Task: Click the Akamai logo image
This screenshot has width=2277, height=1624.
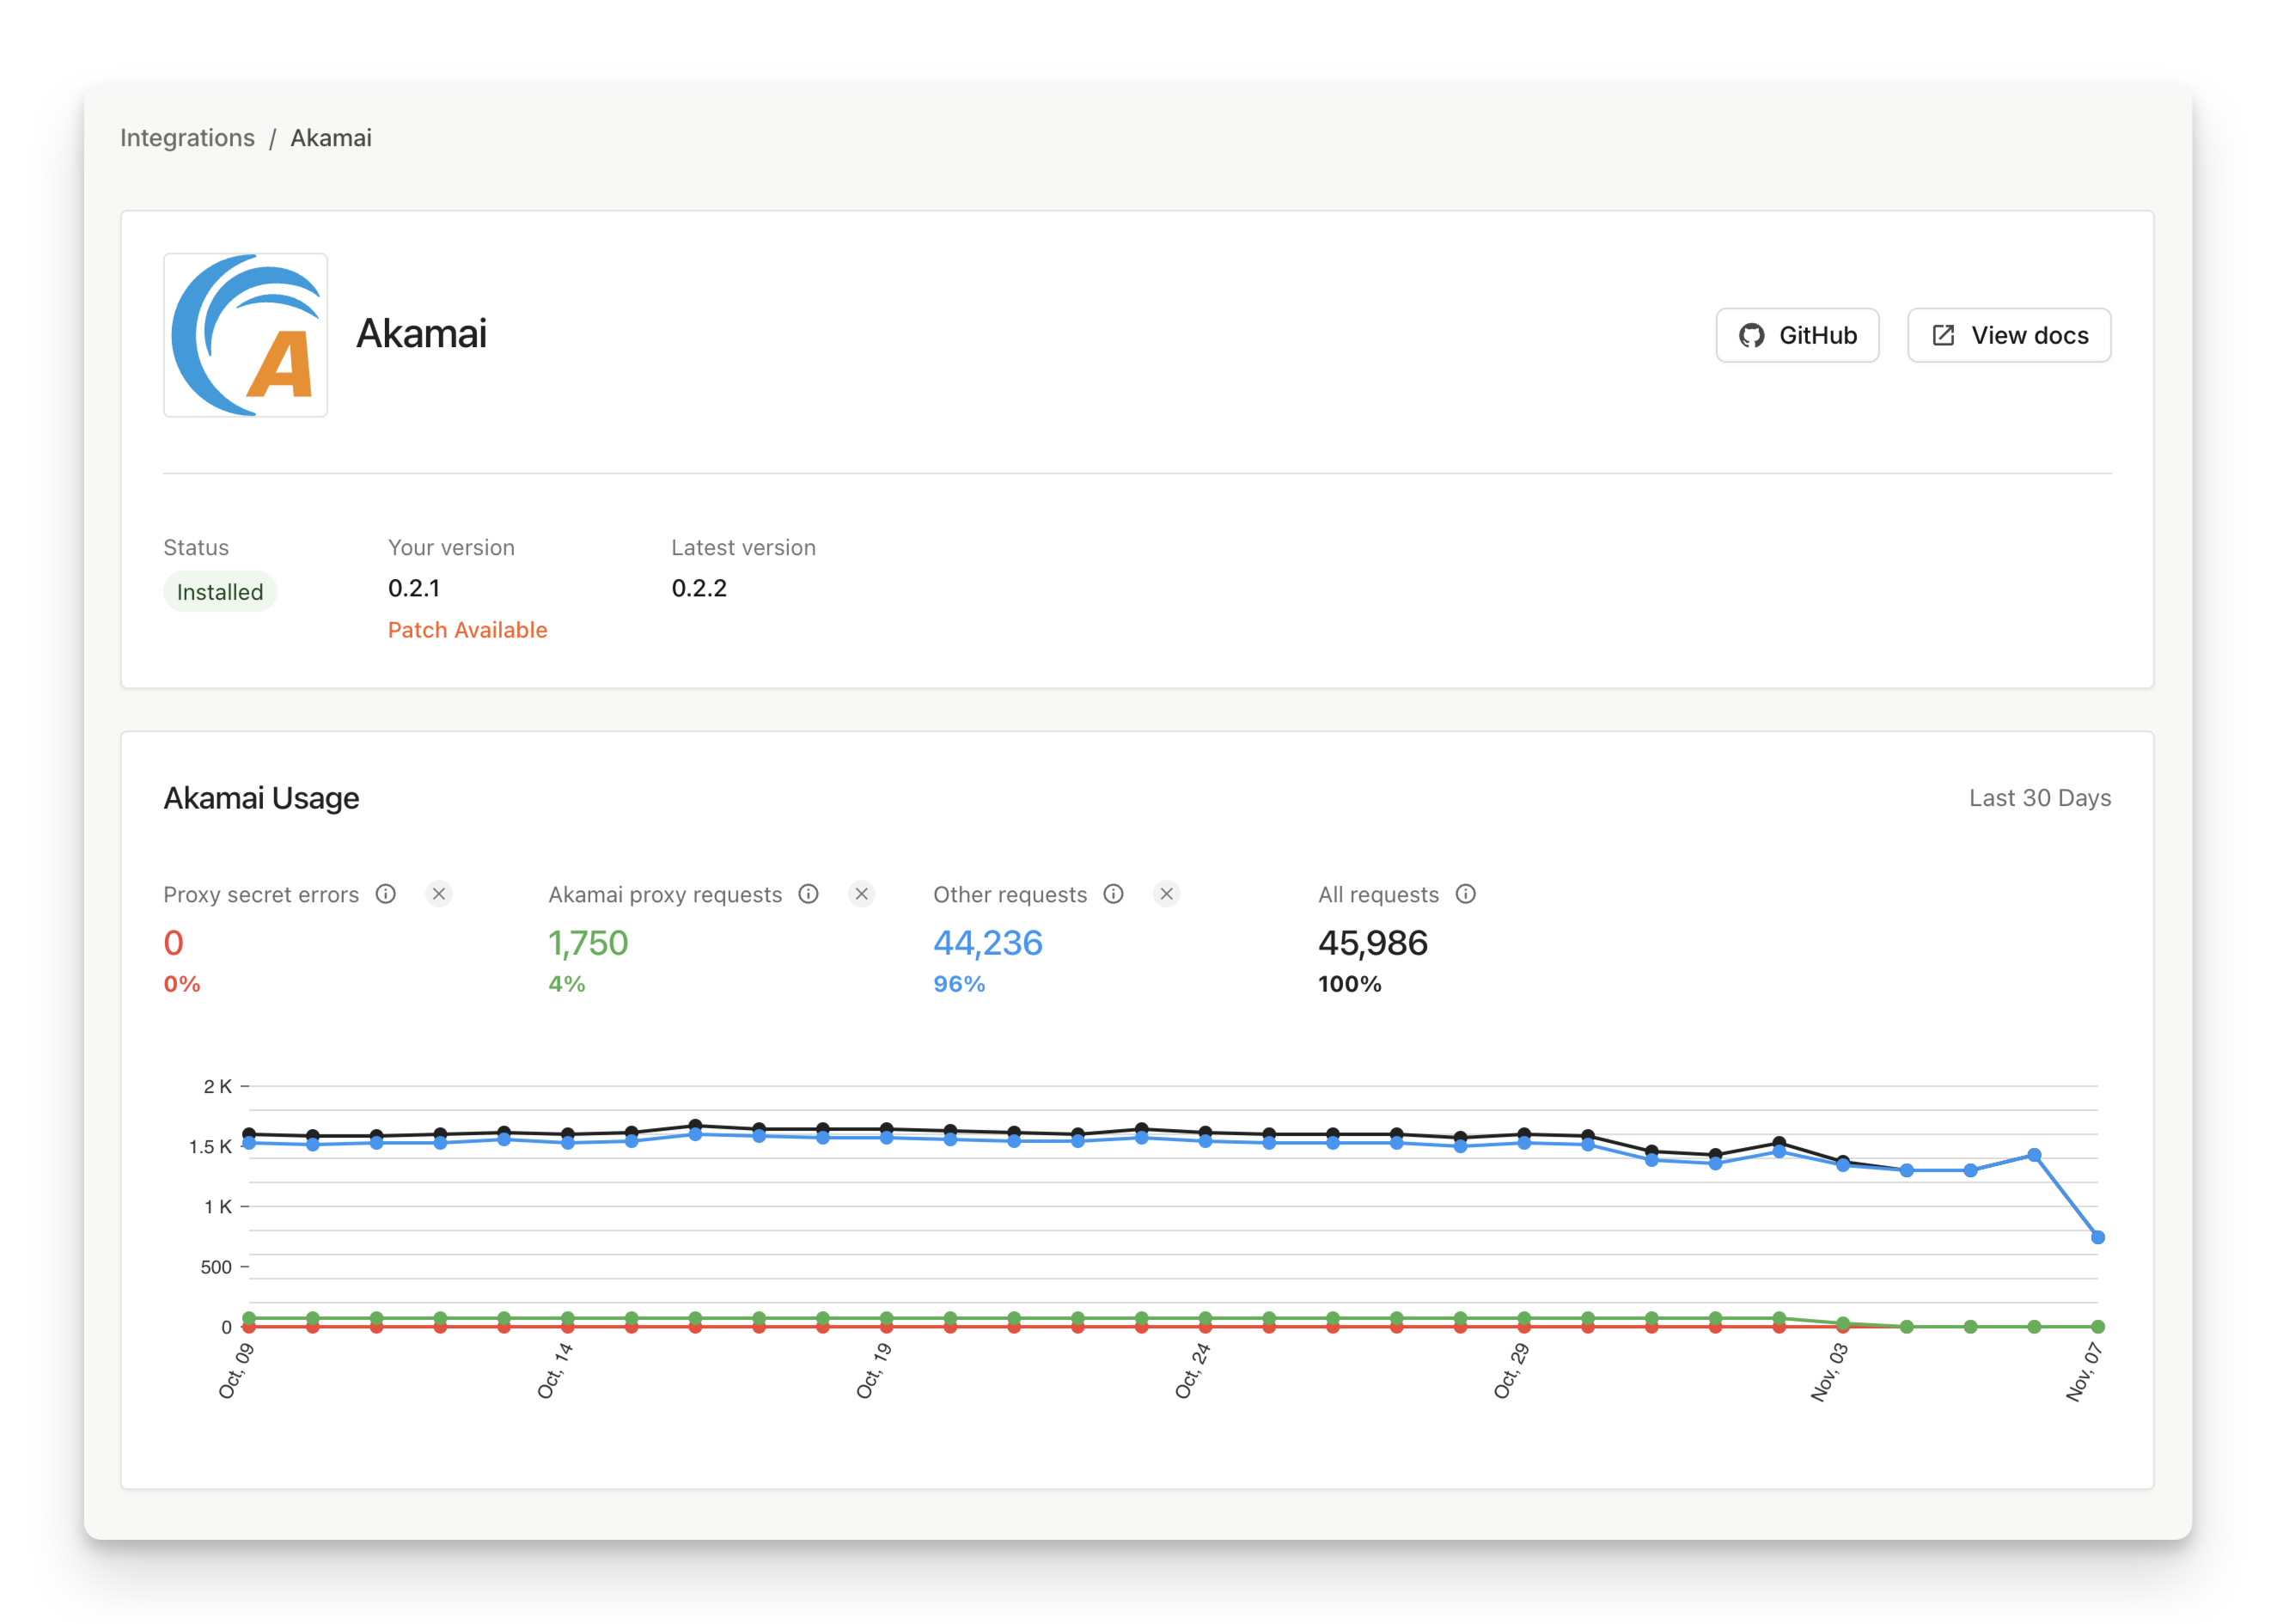Action: pos(245,335)
